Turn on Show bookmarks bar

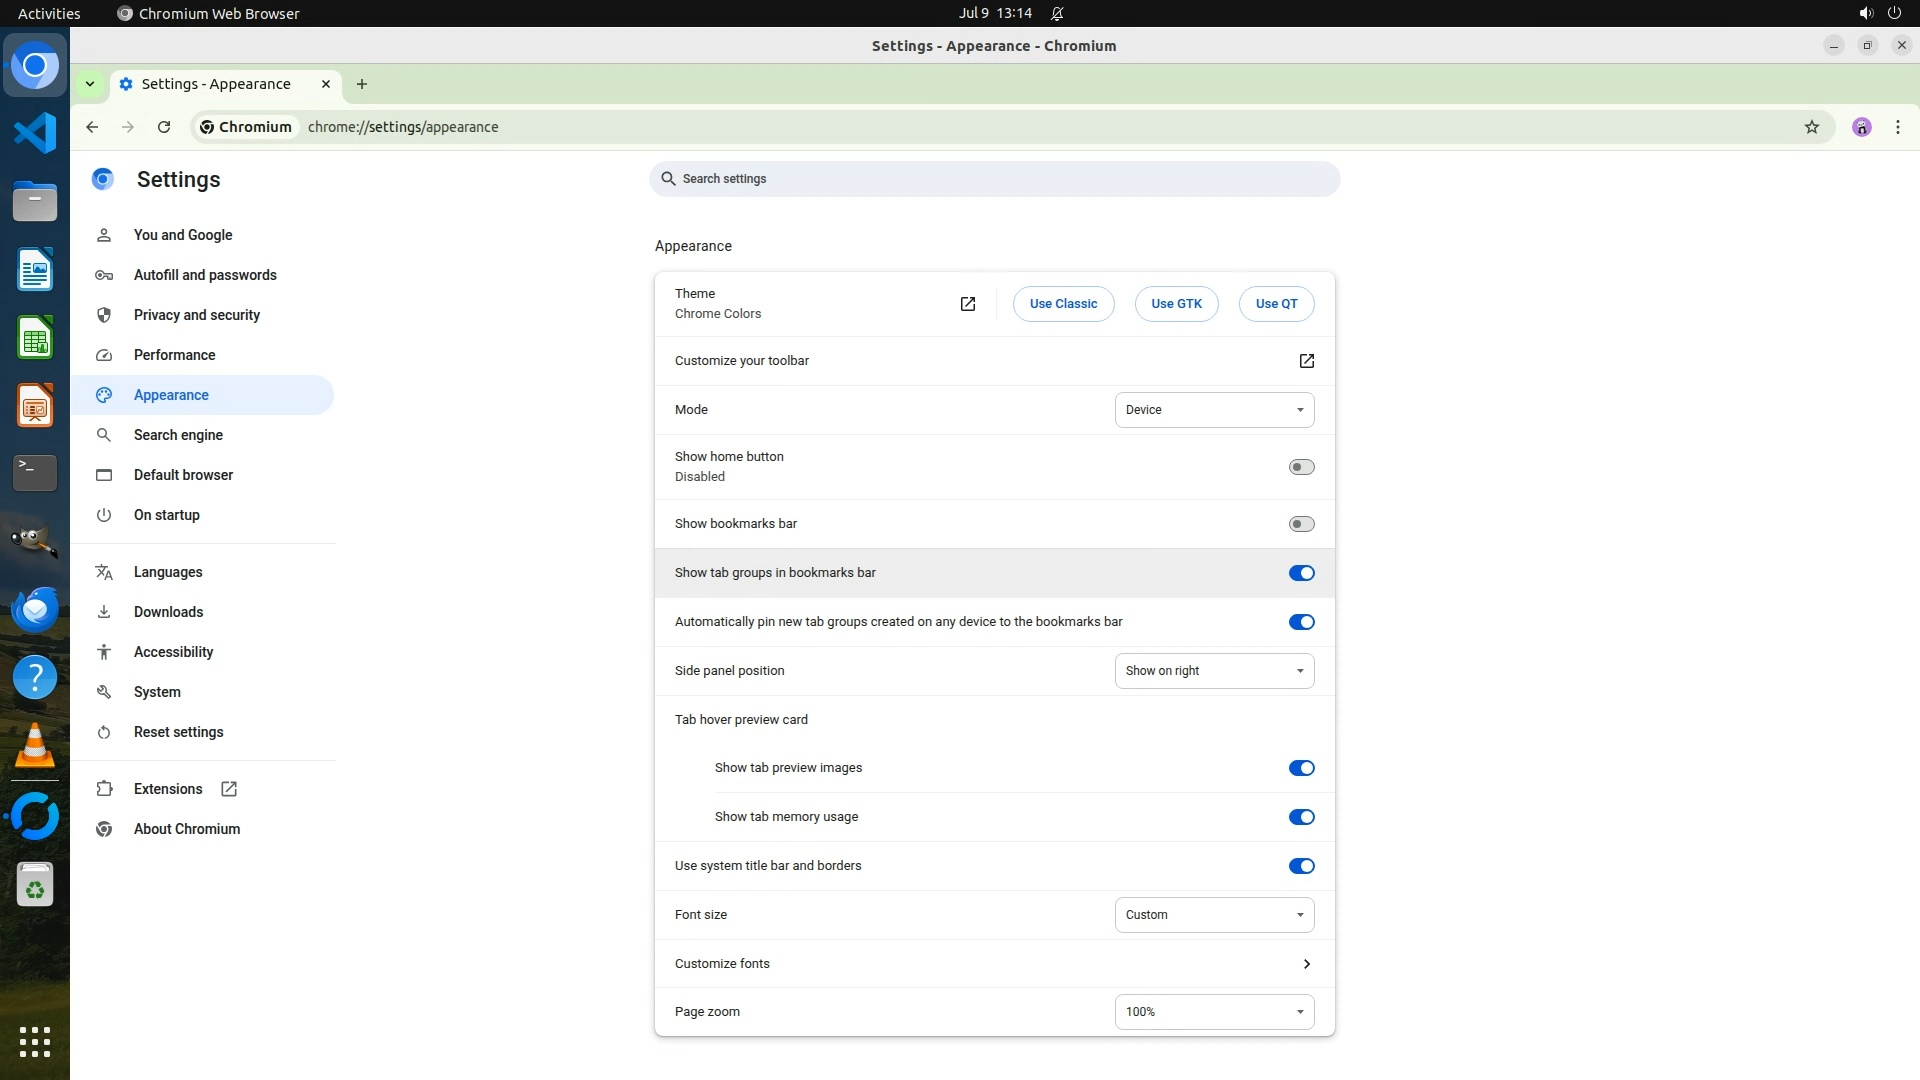tap(1301, 524)
